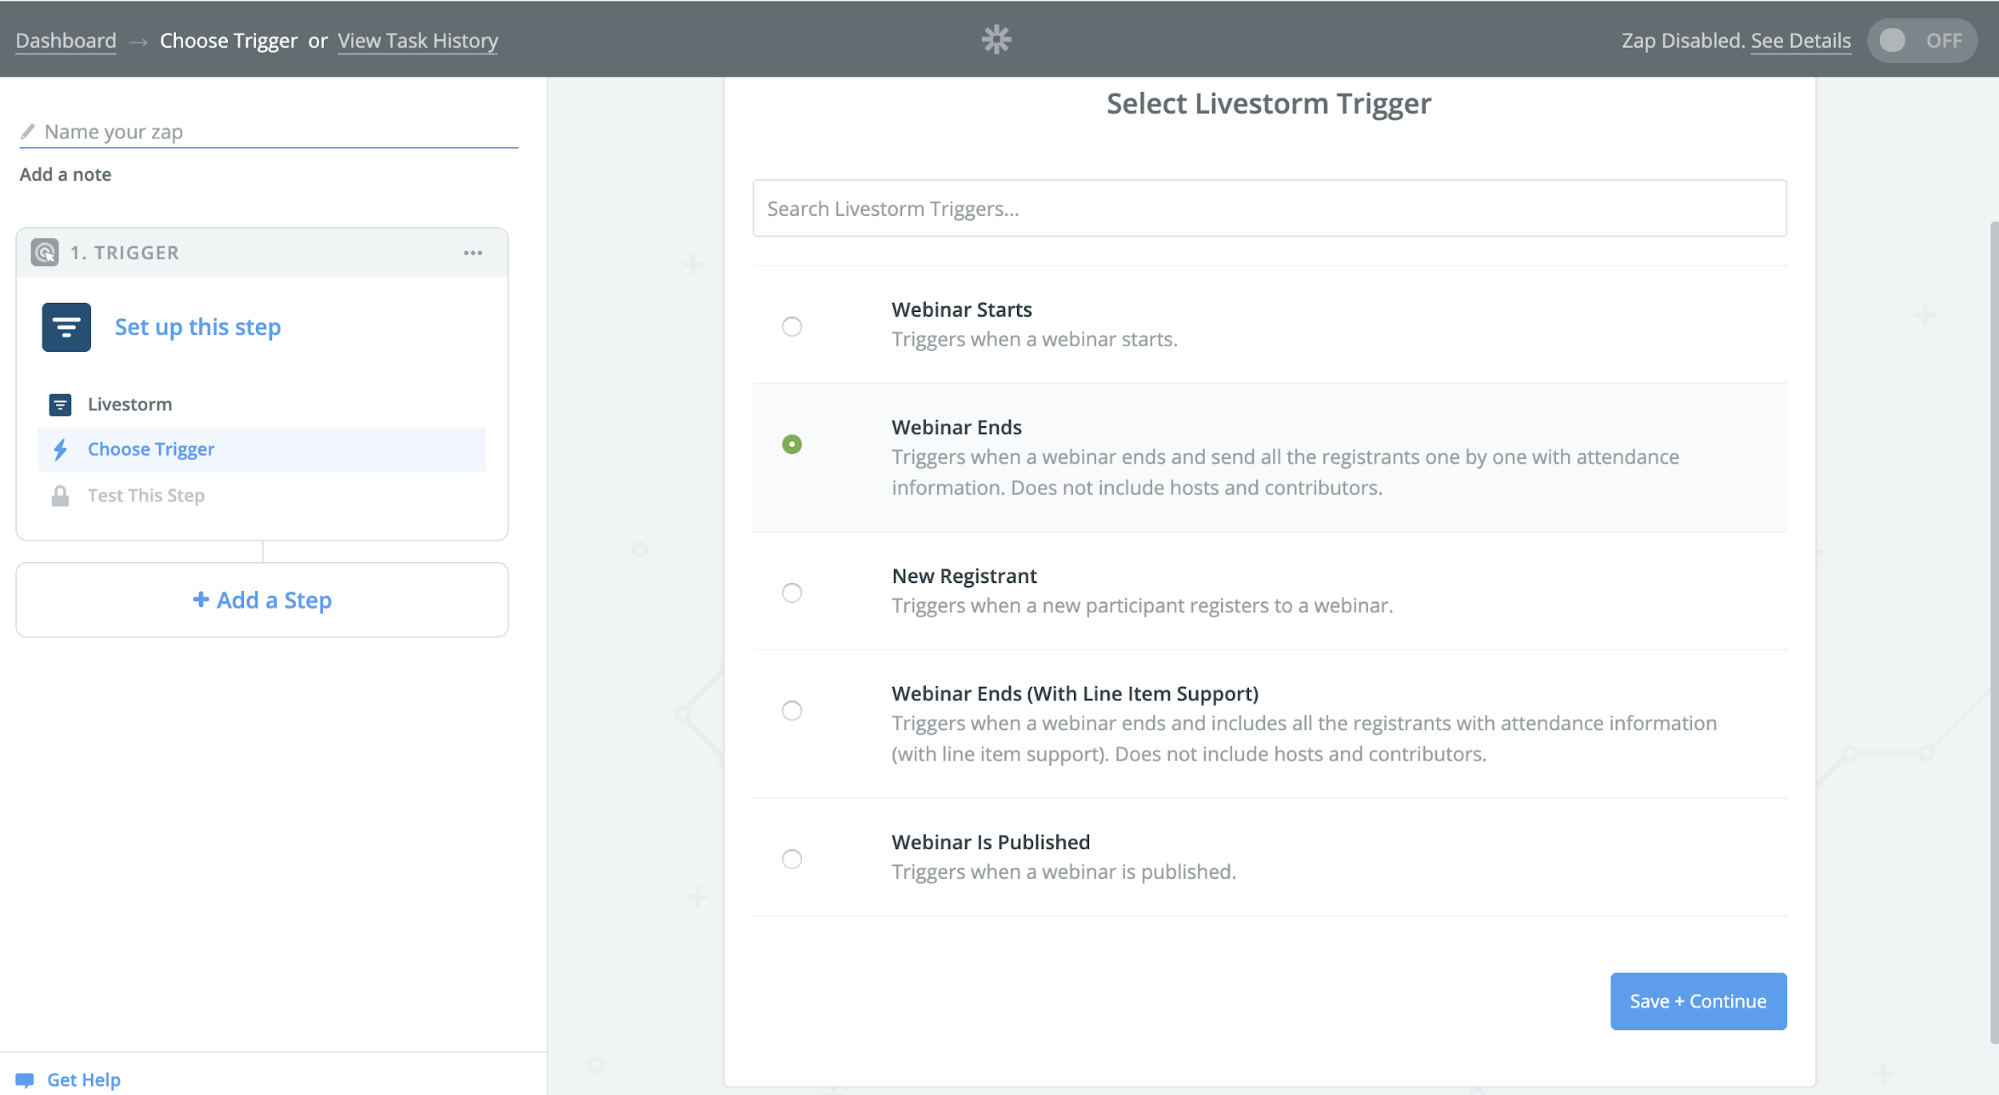Click the 'Webinar Starts' title text

[x=962, y=310]
